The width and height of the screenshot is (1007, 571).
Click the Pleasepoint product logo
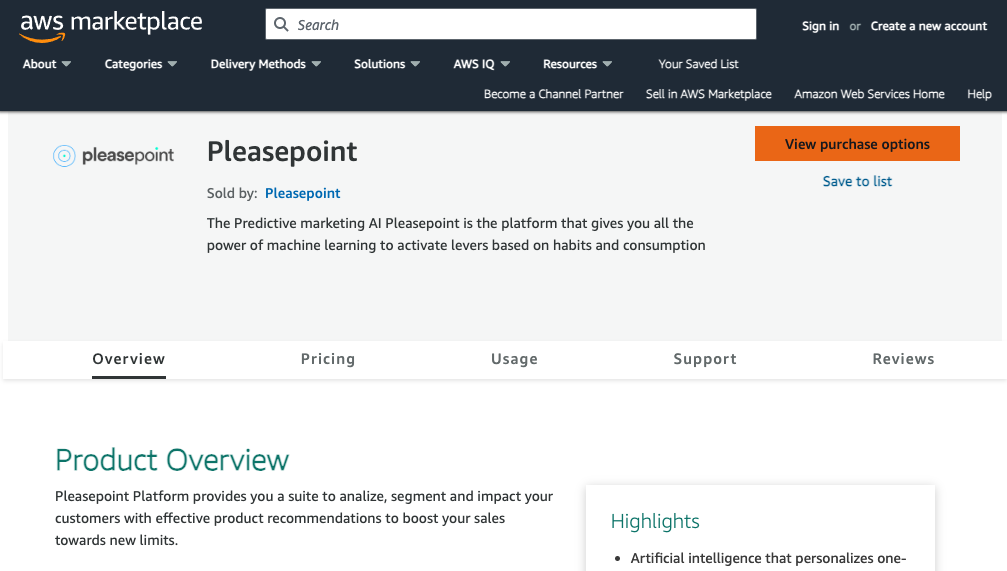tap(113, 155)
